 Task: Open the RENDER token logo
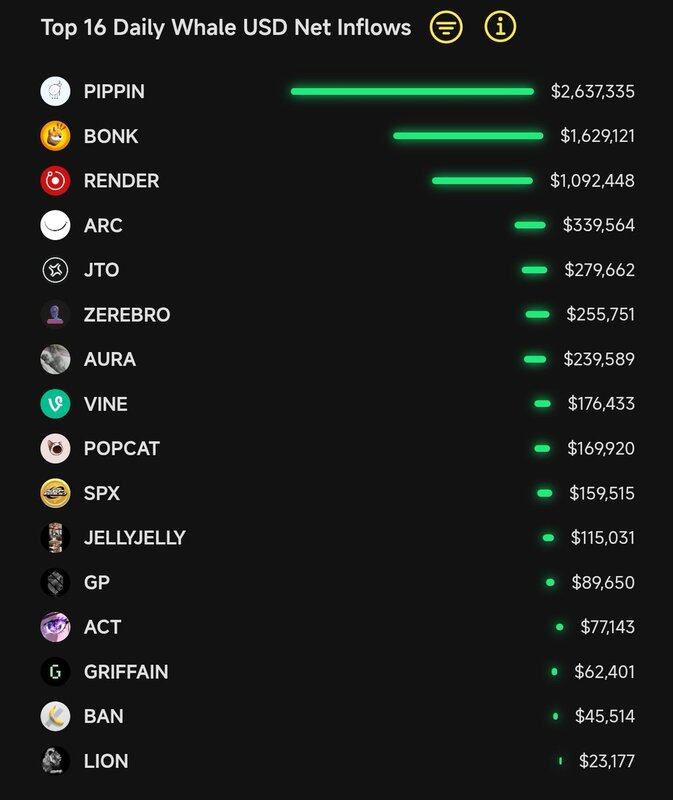pyautogui.click(x=55, y=181)
